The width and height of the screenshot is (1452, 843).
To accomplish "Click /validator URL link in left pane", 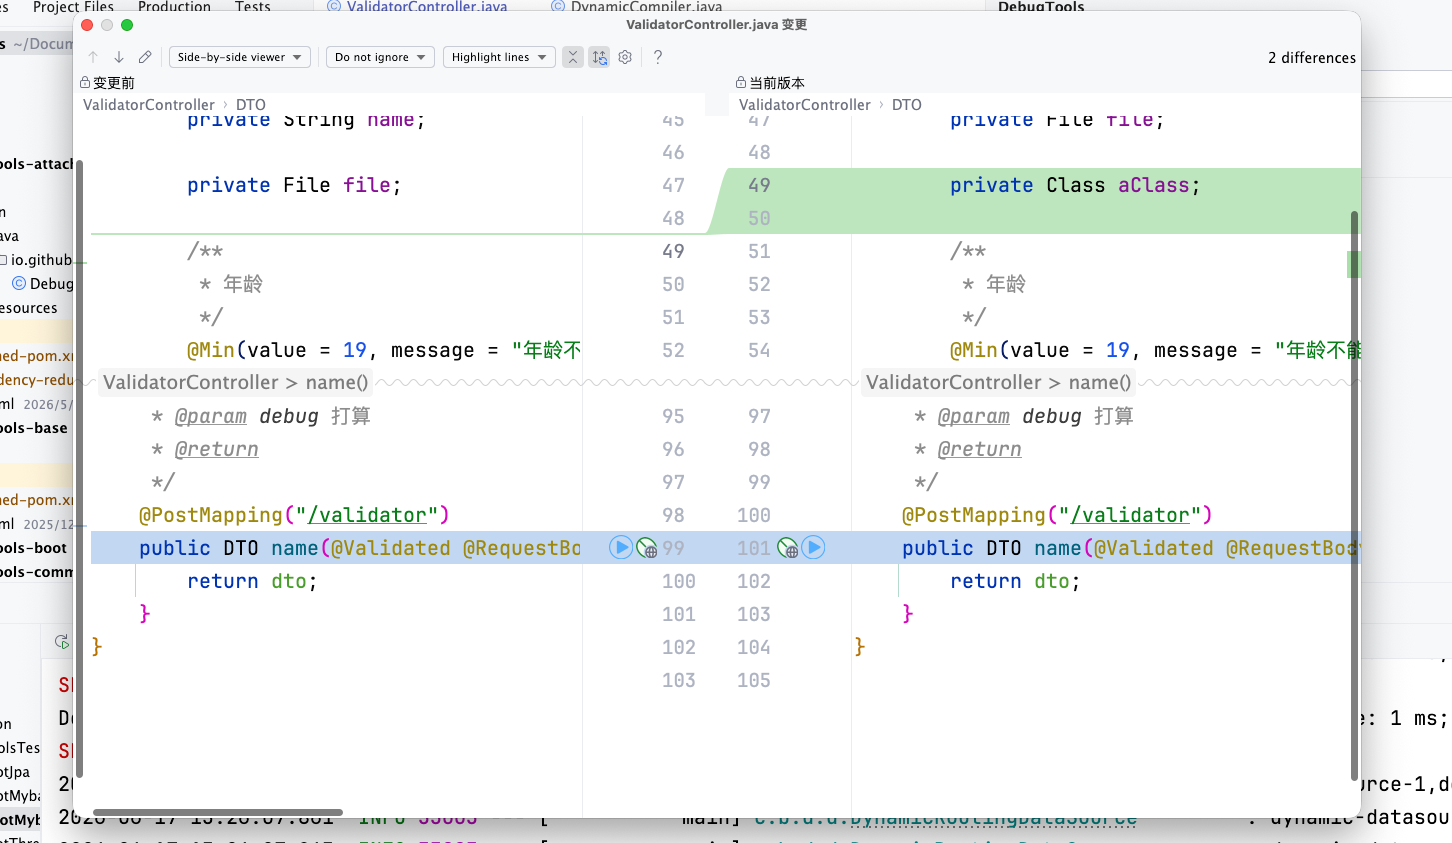I will click(x=367, y=515).
